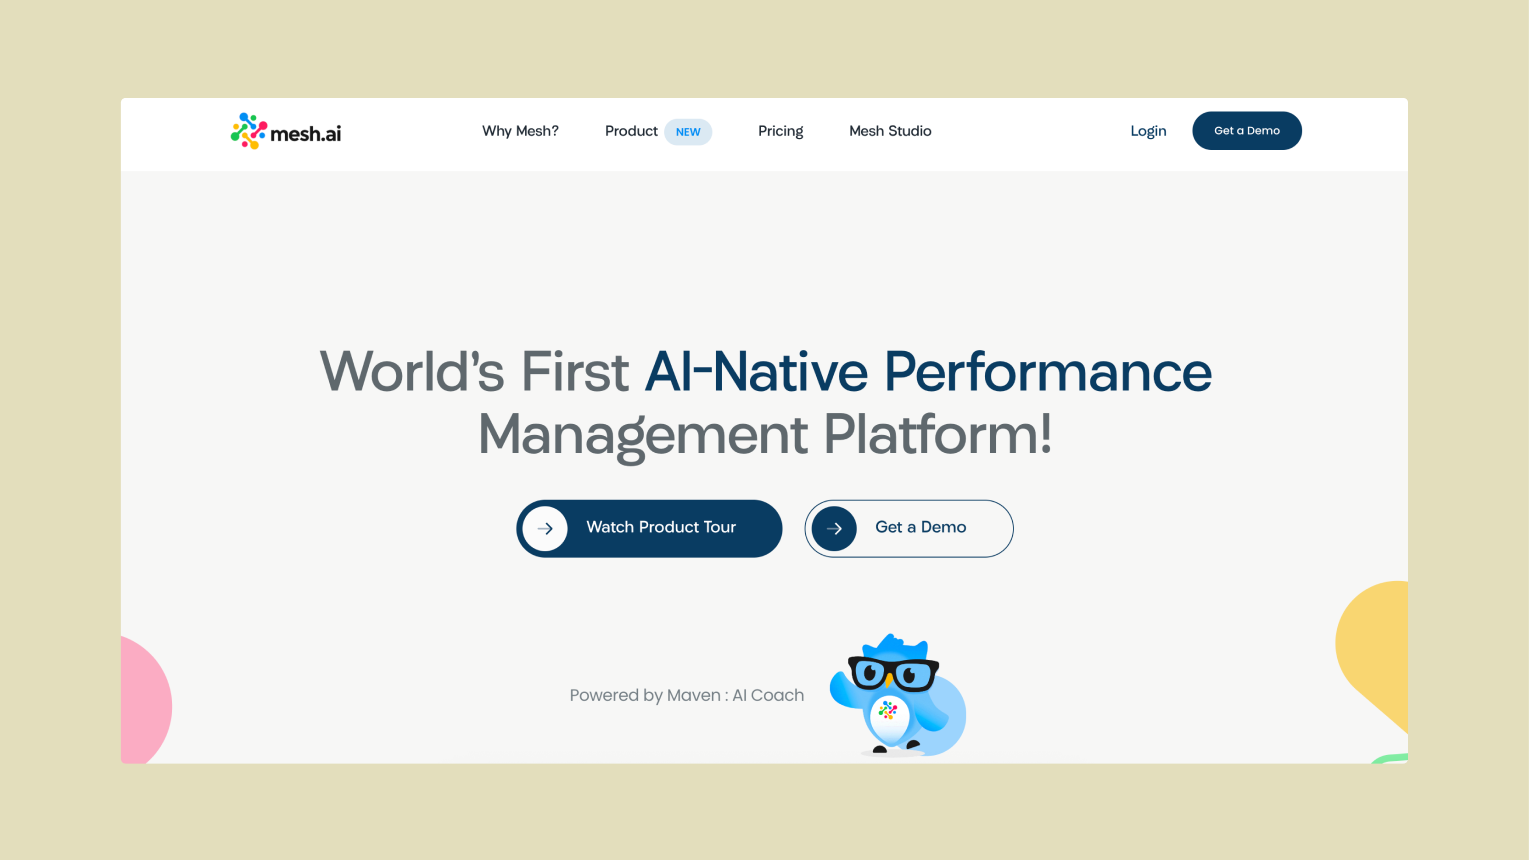Open the Product menu item
1529x860 pixels.
click(631, 131)
